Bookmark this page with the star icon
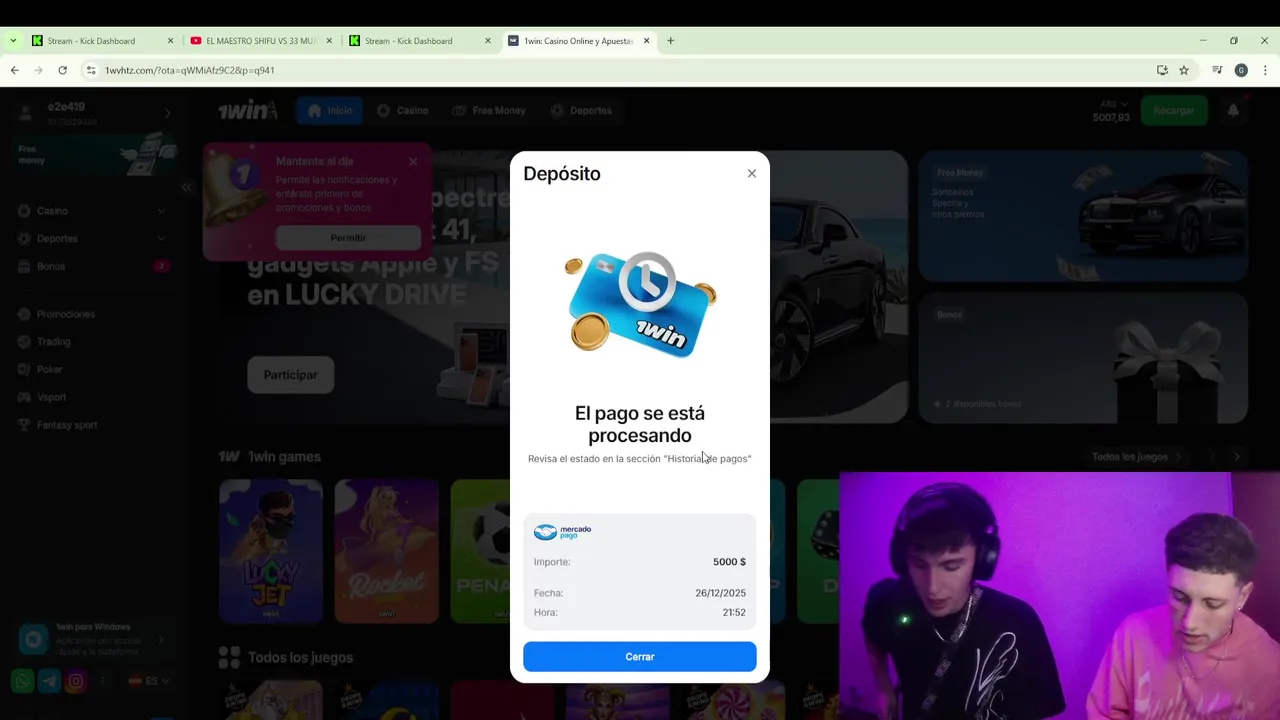This screenshot has width=1280, height=720. click(1184, 70)
